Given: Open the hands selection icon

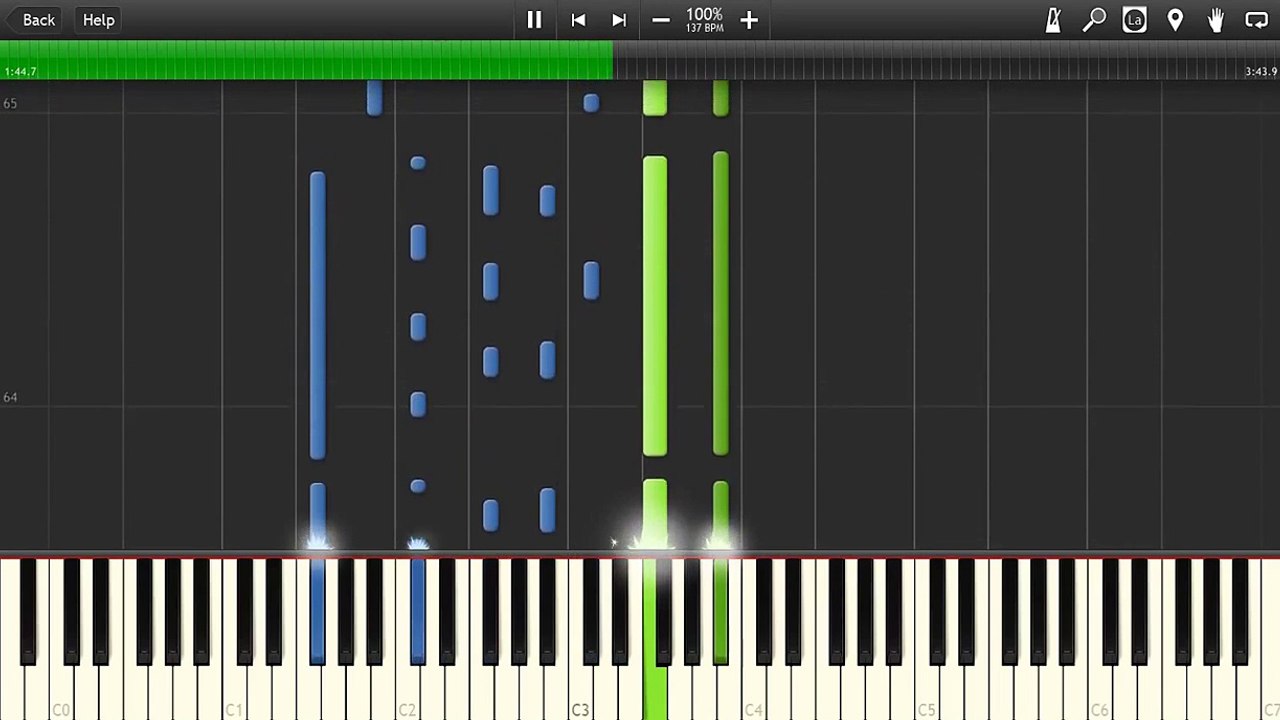Looking at the screenshot, I should tap(1216, 20).
